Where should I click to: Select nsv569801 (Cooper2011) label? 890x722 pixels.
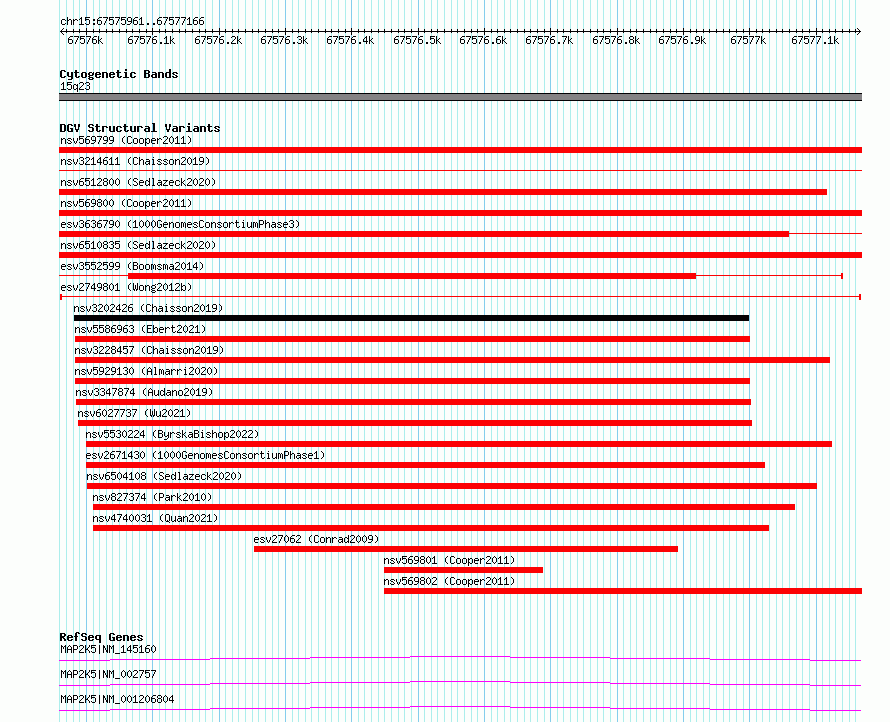point(449,560)
